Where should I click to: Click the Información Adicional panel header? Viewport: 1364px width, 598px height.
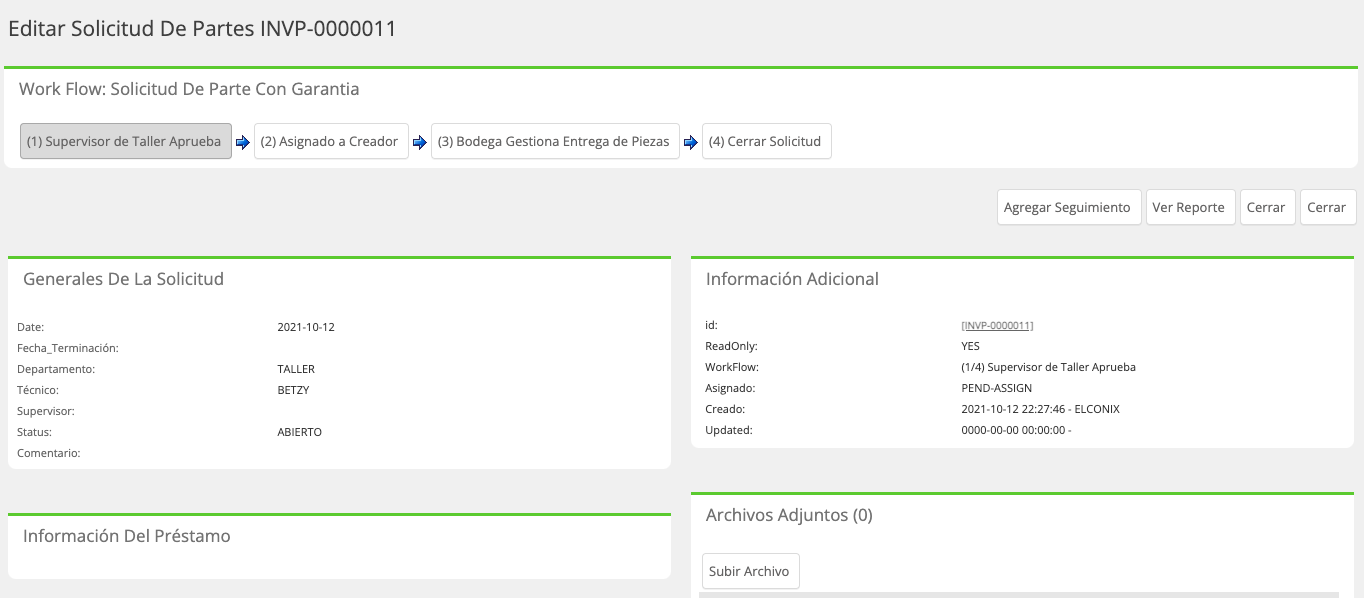tap(792, 279)
